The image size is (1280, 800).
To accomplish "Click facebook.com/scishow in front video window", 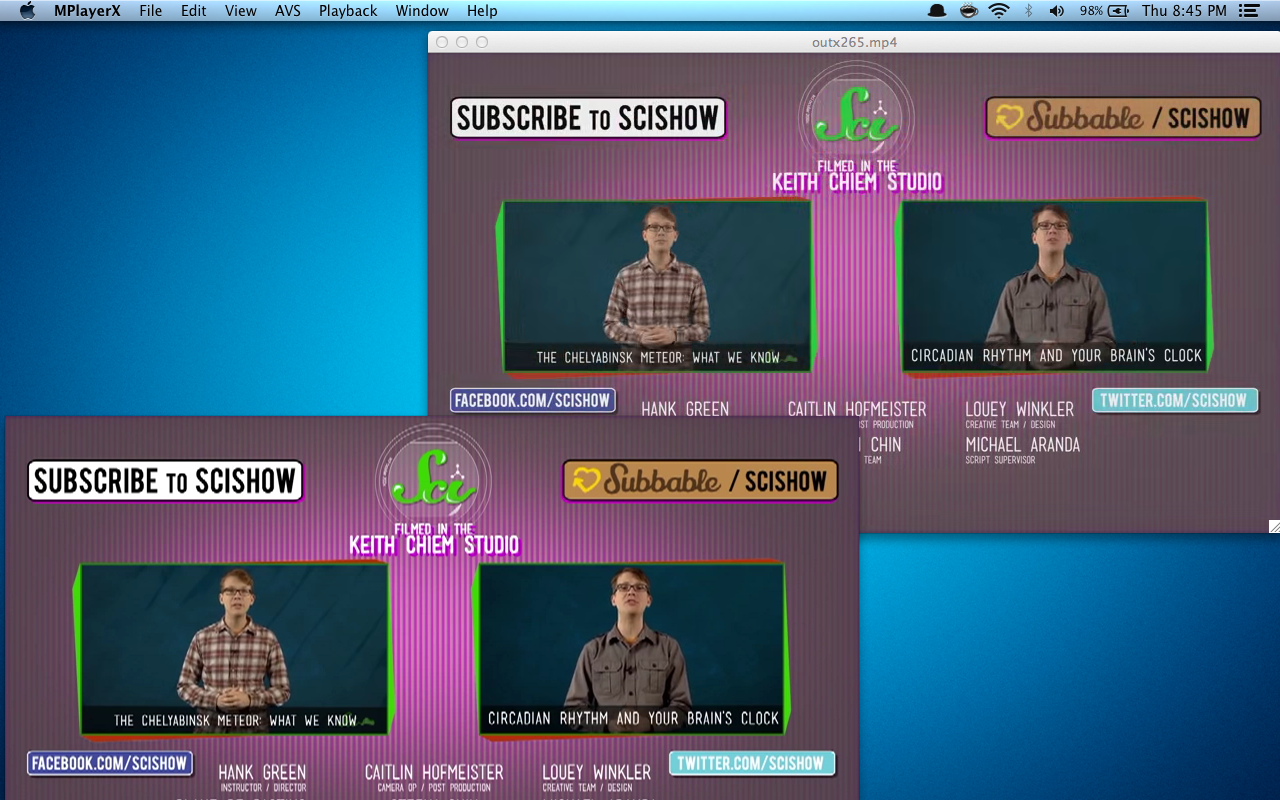I will 109,763.
